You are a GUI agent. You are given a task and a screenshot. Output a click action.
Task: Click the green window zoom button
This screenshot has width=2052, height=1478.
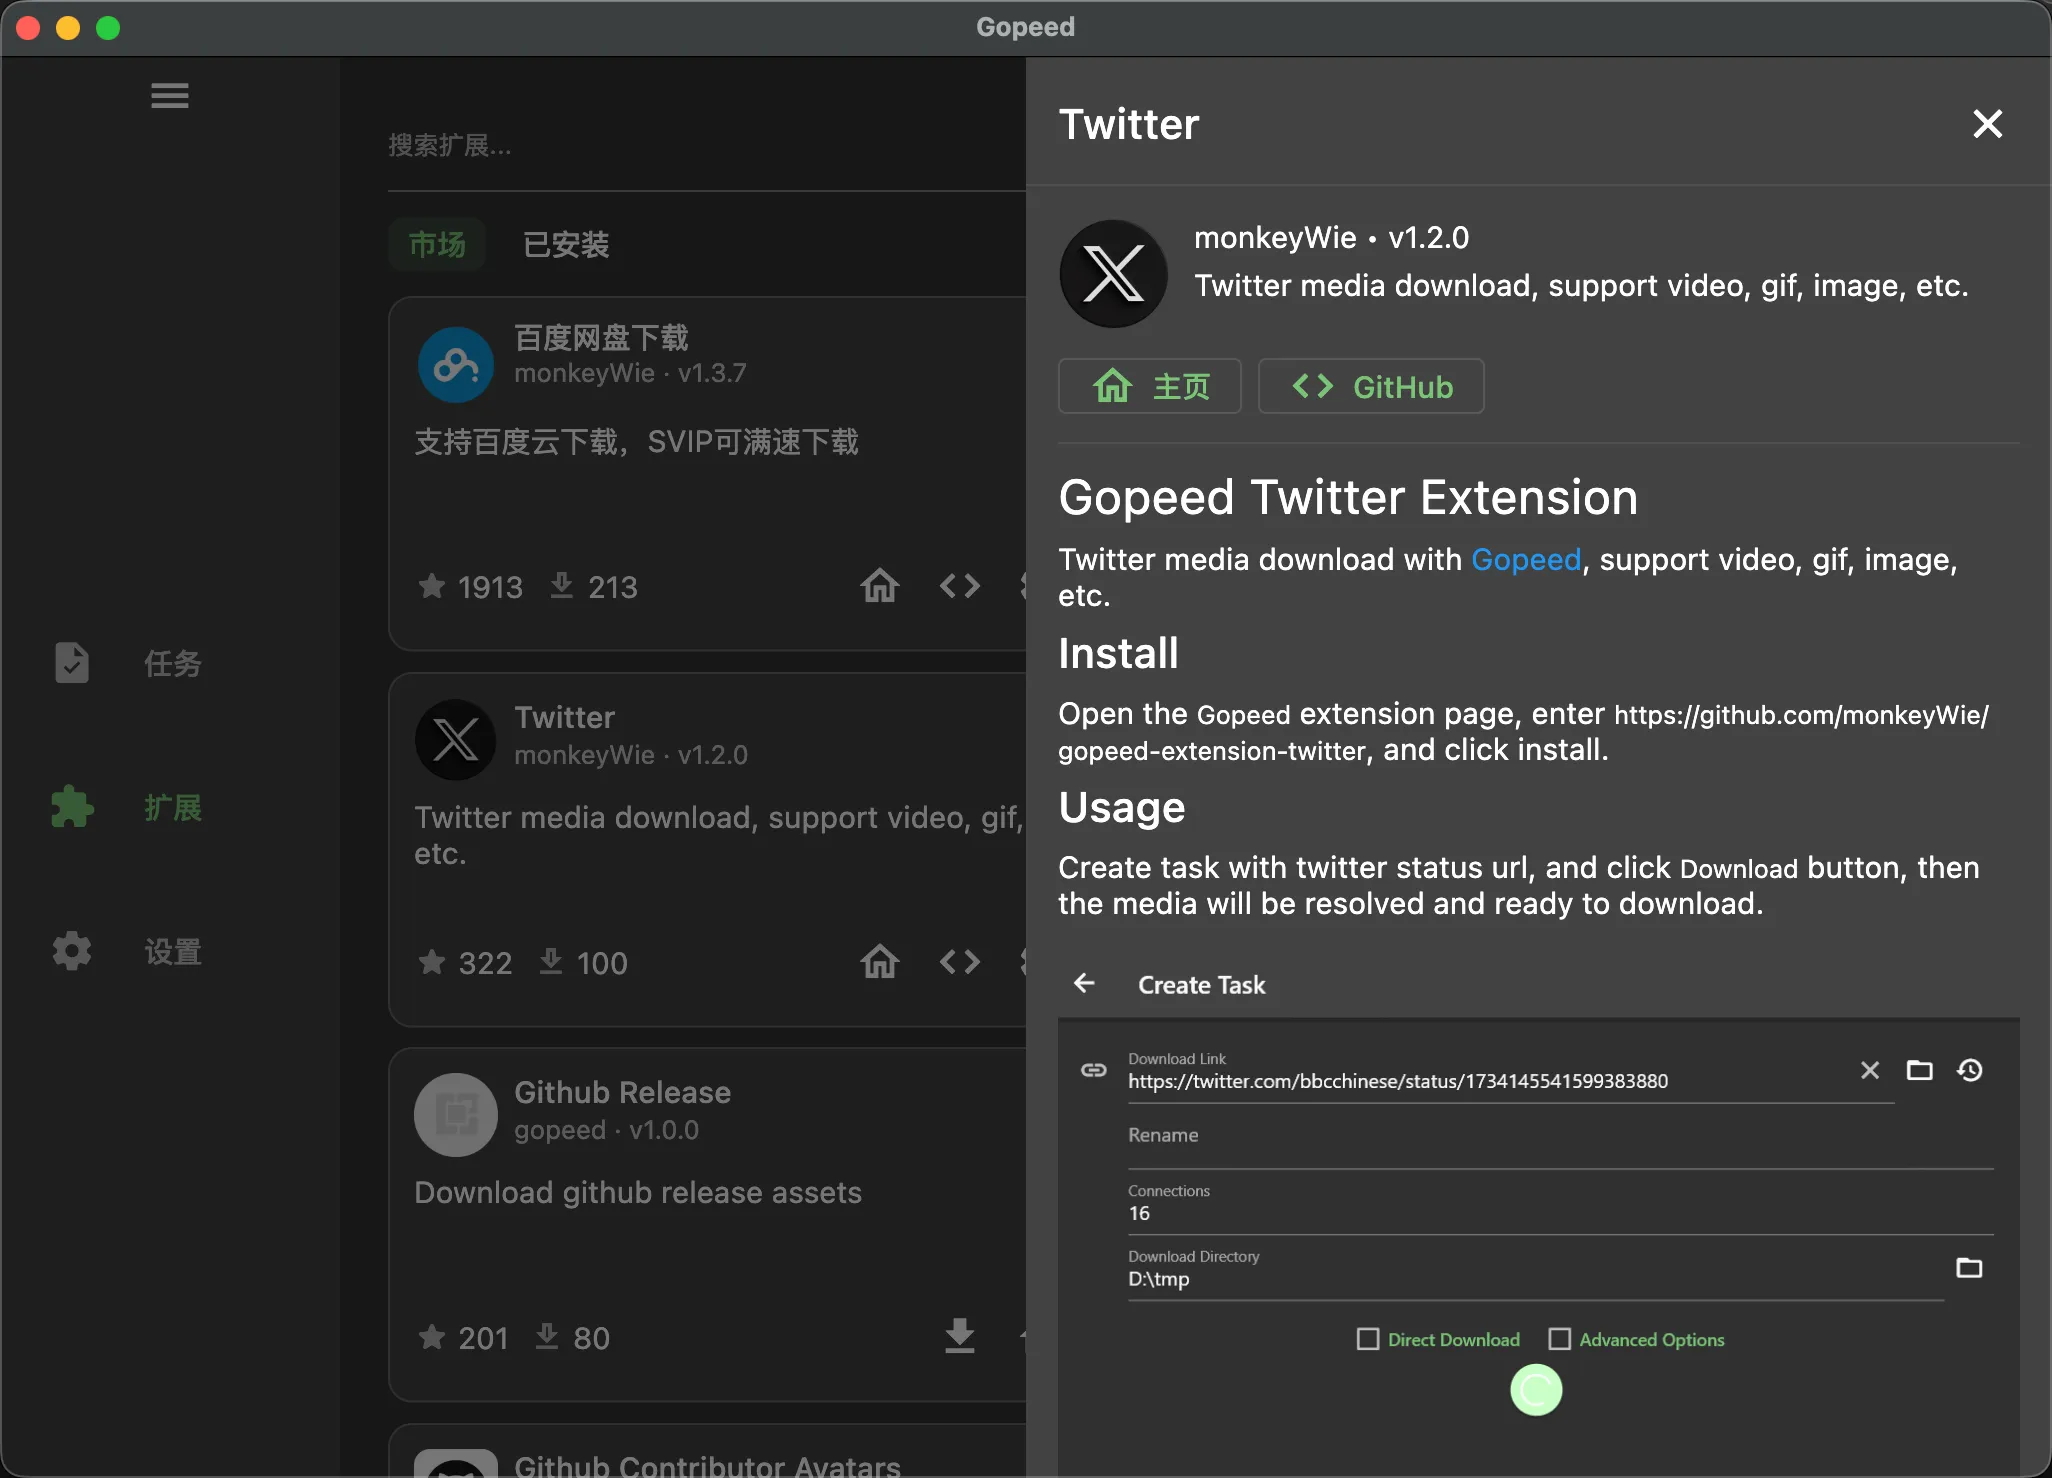(x=108, y=28)
